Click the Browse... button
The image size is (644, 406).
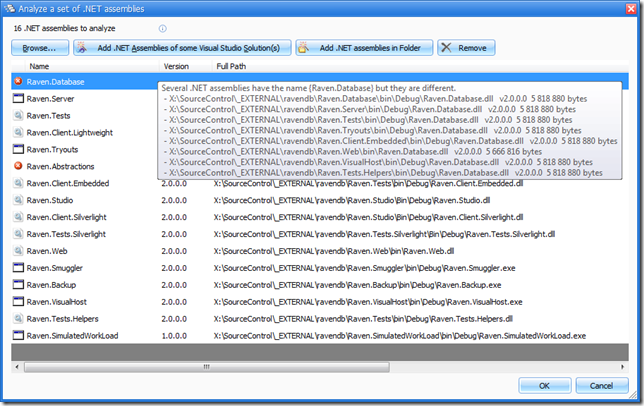(40, 48)
